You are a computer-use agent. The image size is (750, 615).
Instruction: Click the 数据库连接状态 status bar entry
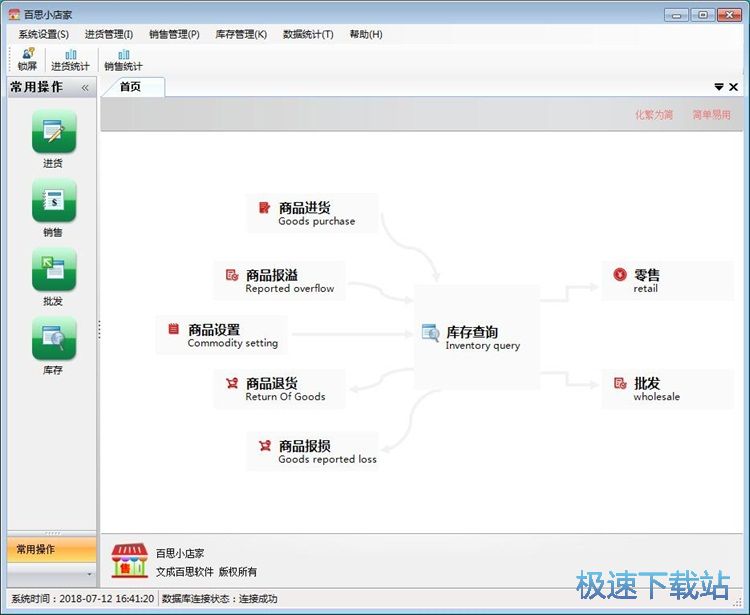(x=220, y=599)
